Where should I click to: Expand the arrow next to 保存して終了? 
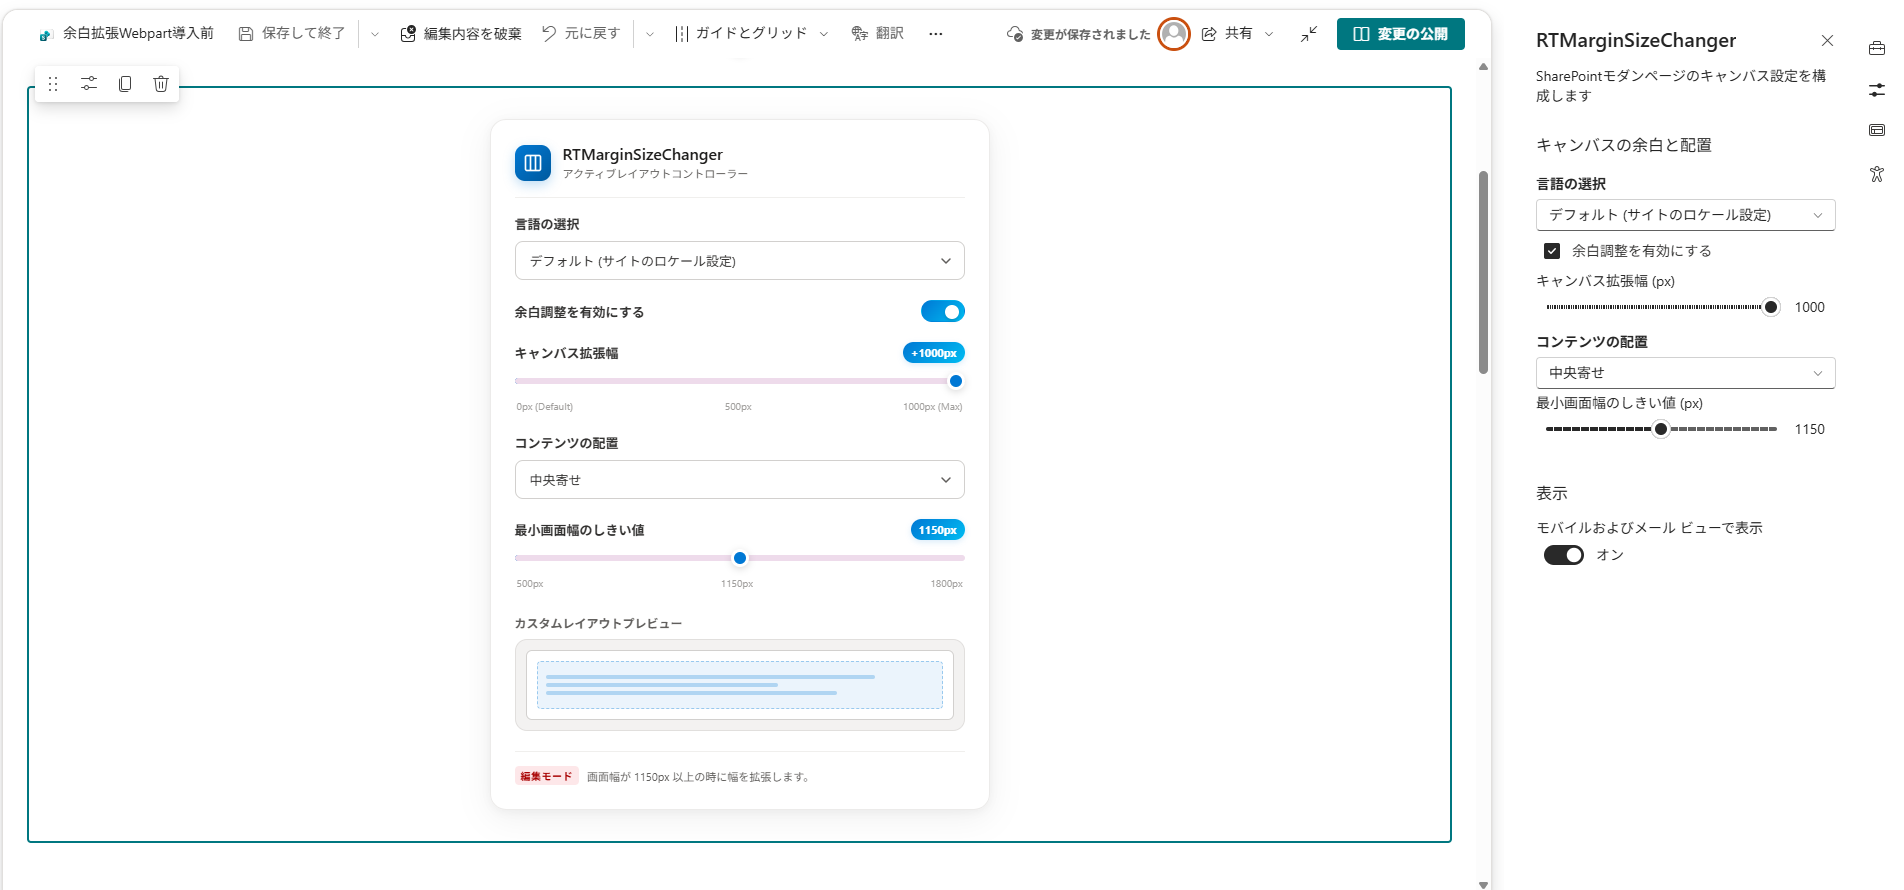point(375,34)
